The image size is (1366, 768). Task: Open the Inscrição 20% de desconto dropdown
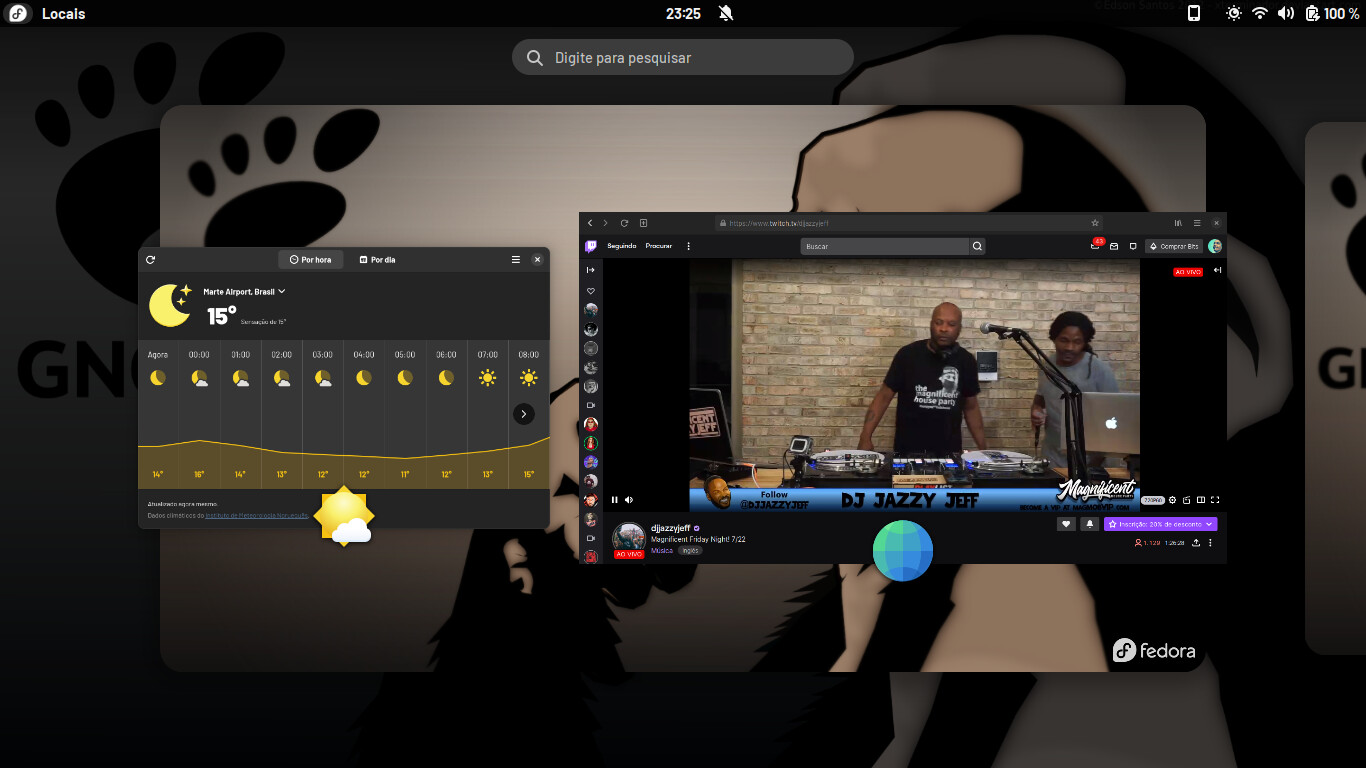(1161, 524)
